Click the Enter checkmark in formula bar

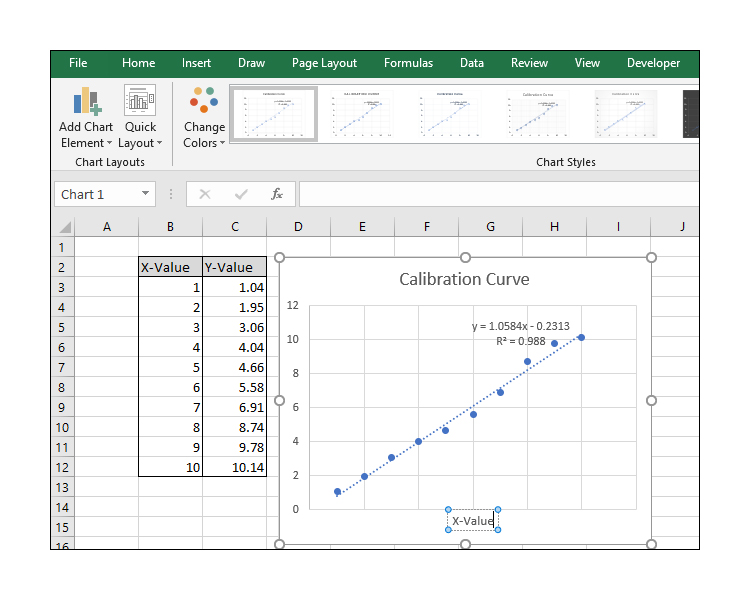click(241, 194)
